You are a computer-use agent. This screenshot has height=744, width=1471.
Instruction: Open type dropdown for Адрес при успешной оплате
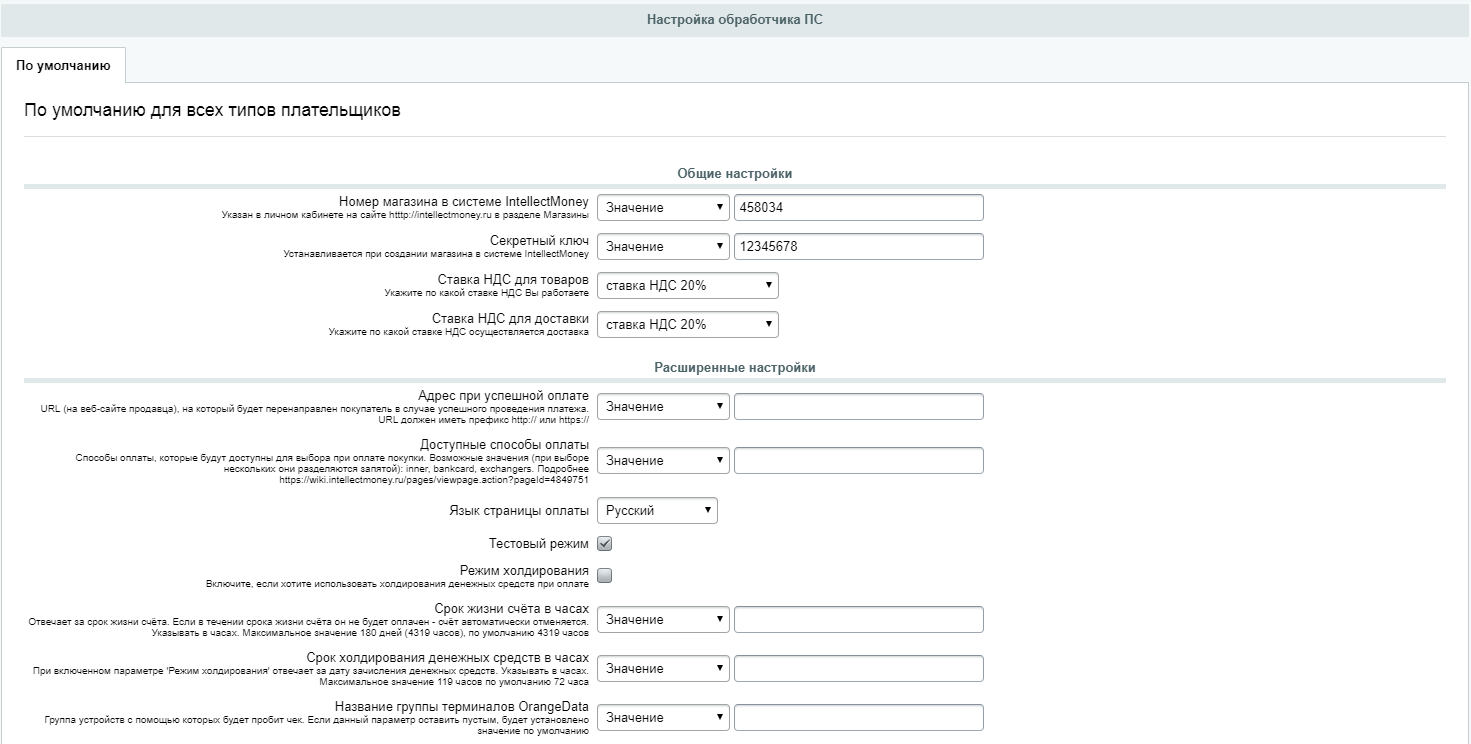click(x=663, y=406)
